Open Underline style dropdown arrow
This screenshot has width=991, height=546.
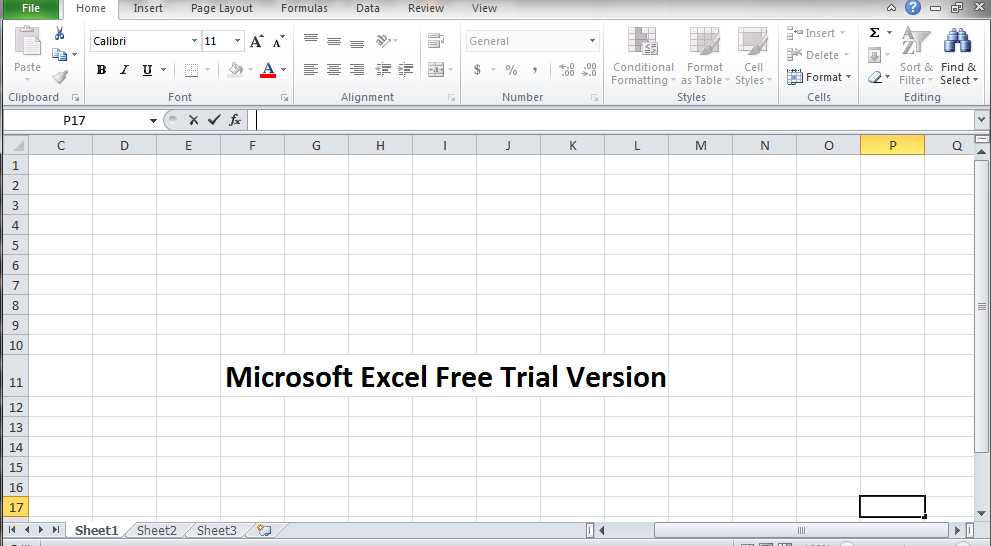pyautogui.click(x=163, y=70)
